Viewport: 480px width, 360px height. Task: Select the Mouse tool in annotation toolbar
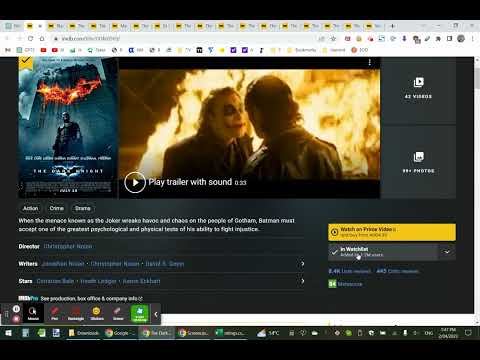33,314
